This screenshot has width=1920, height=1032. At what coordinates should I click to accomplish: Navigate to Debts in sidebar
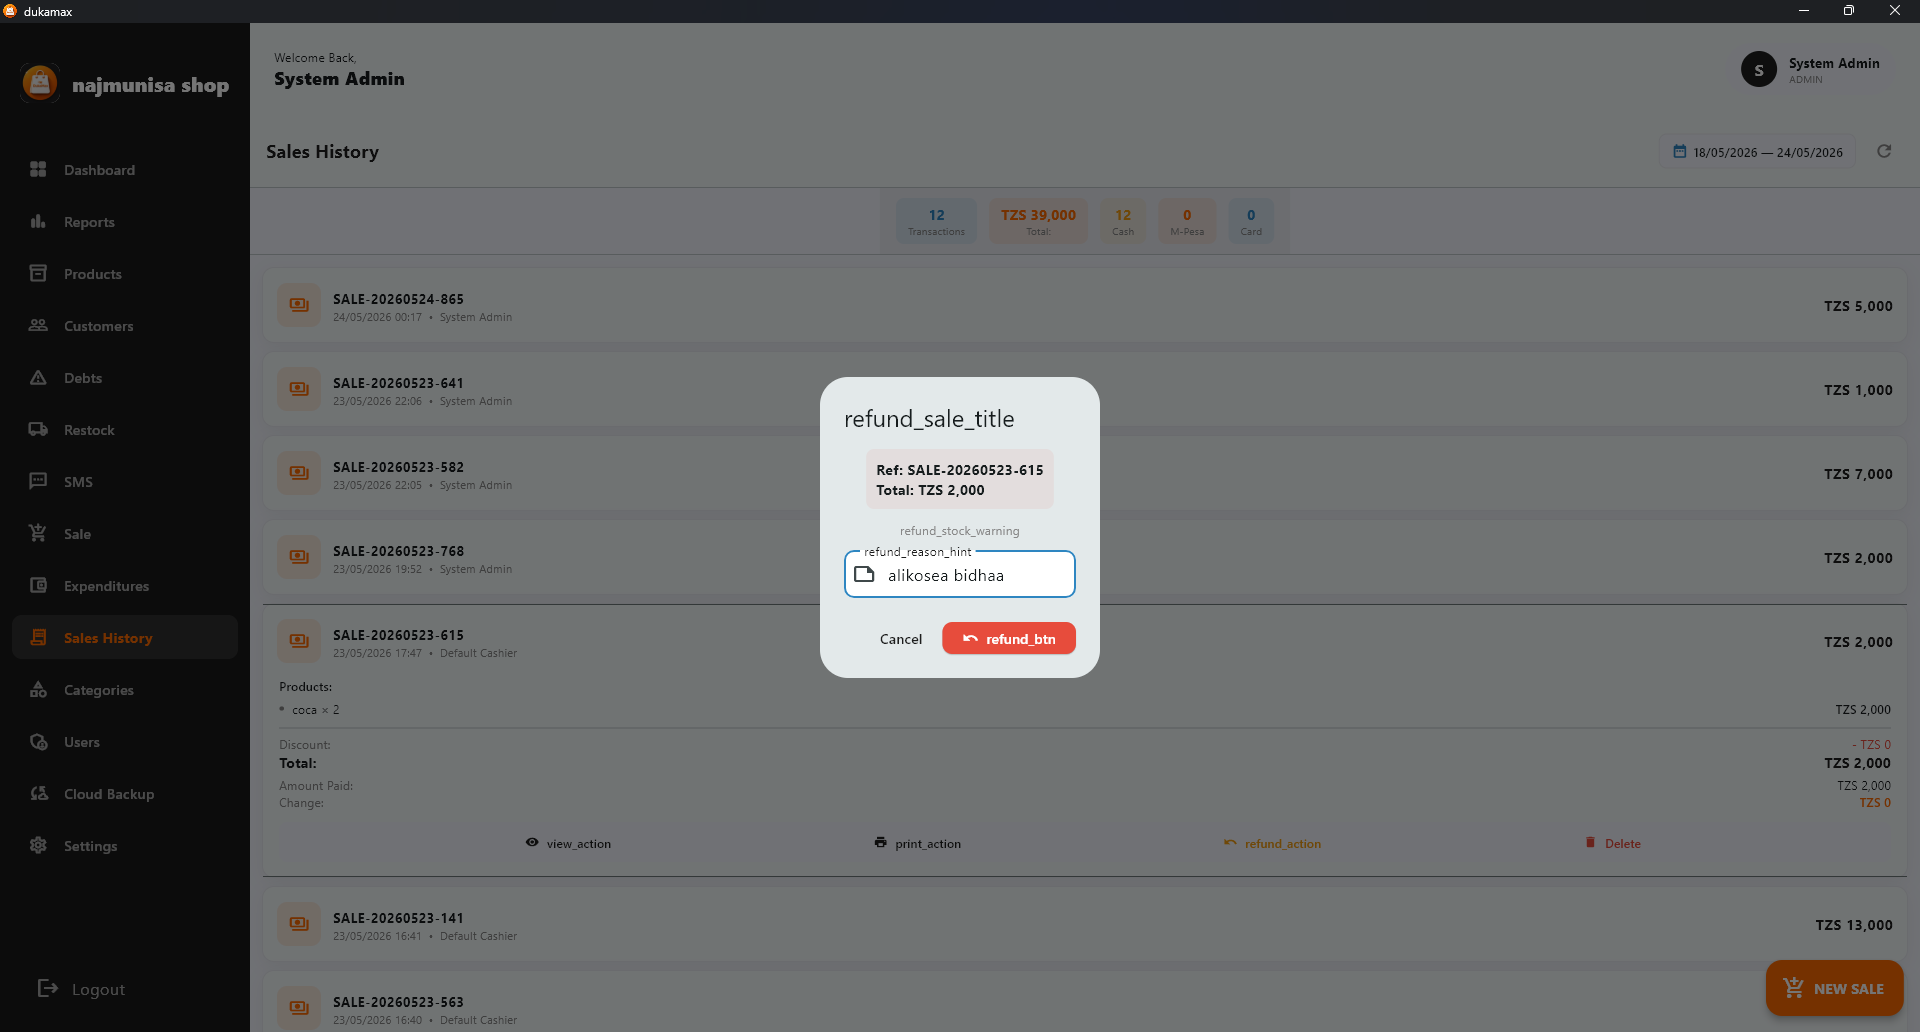tap(125, 378)
